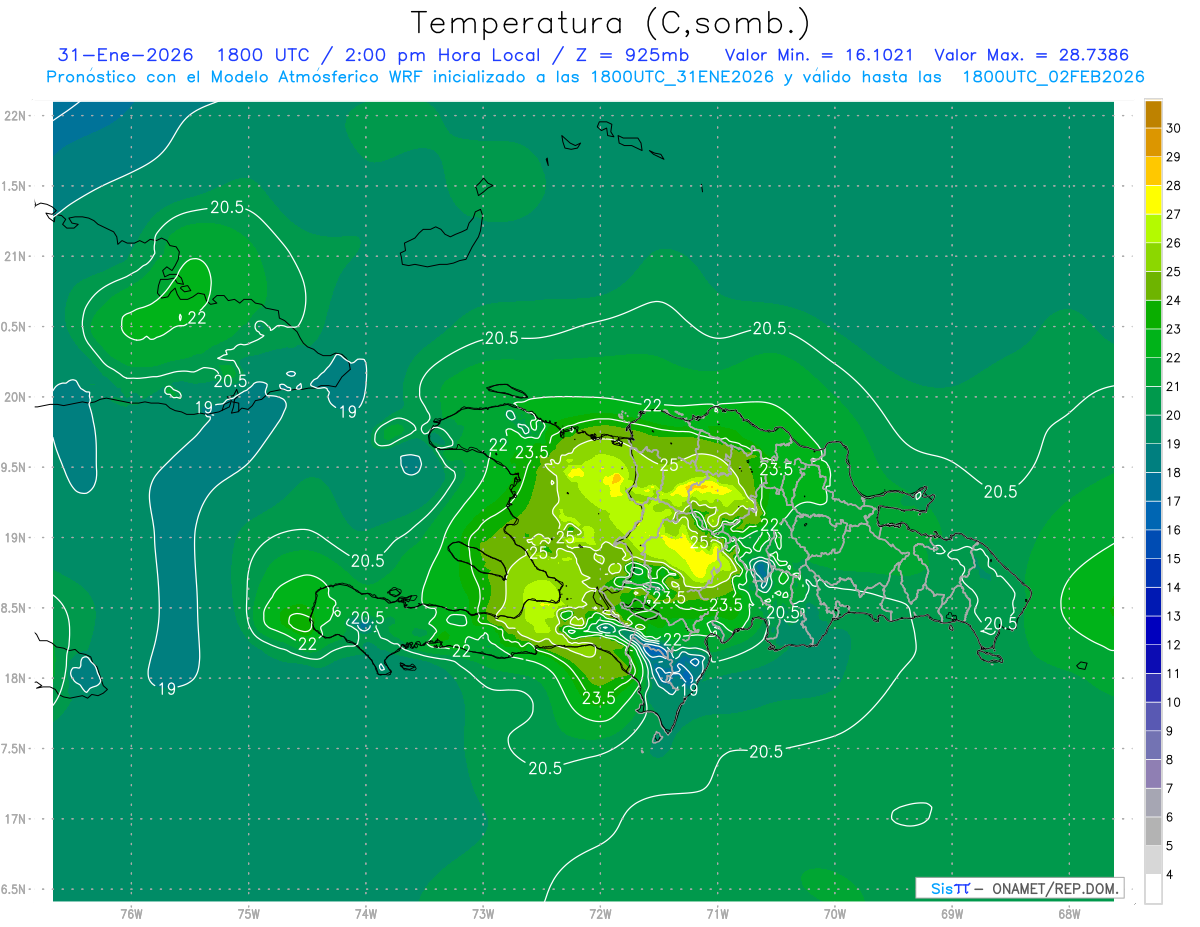This screenshot has width=1200, height=927.
Task: Click the "18N" latitude axis label
Action: [16, 678]
